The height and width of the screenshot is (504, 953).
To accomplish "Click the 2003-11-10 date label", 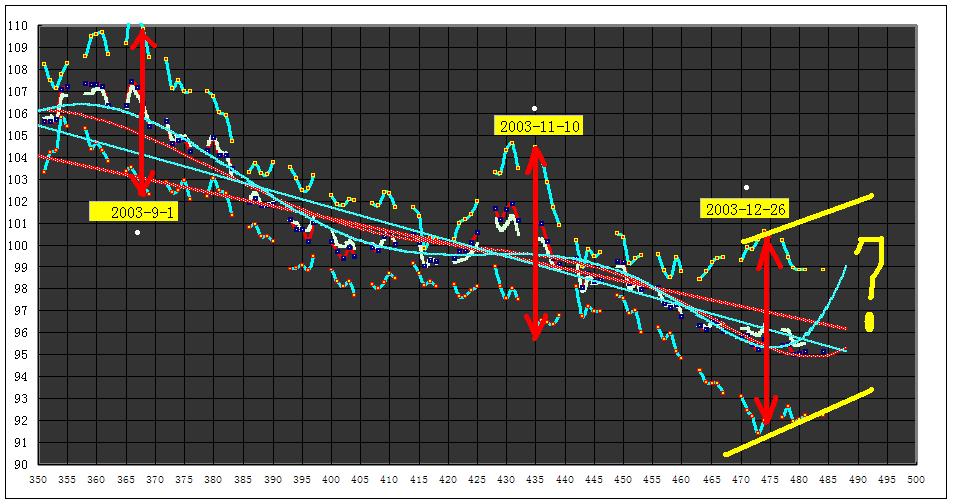I will [539, 126].
